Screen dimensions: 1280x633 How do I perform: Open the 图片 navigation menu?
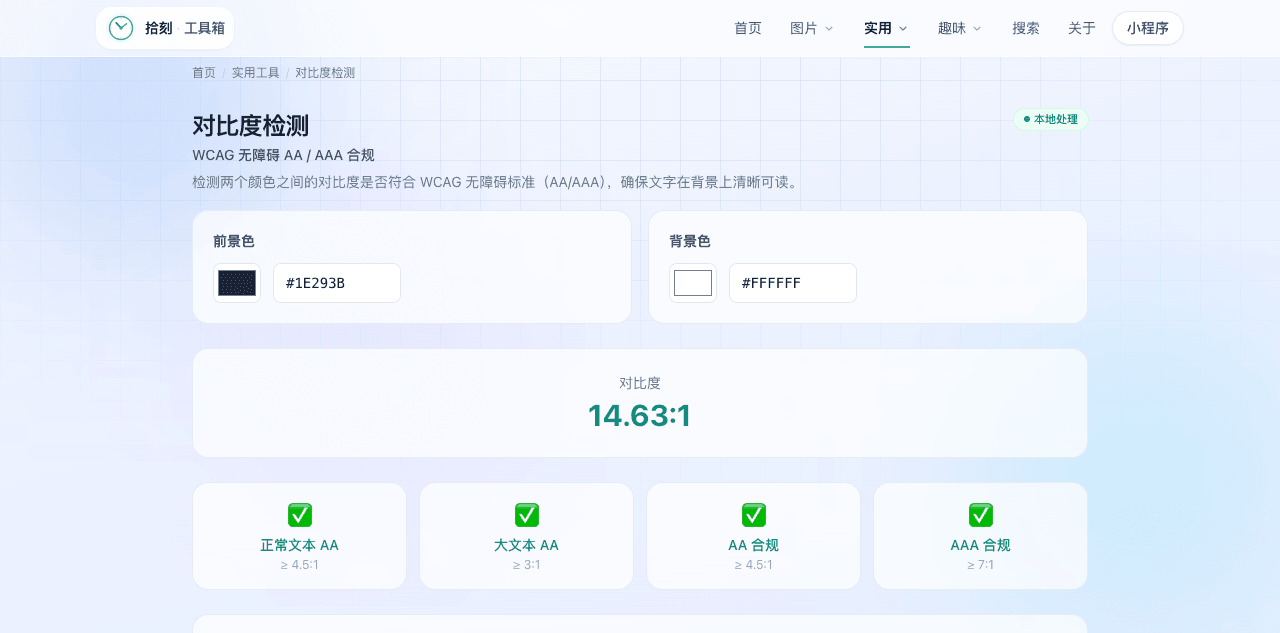click(x=811, y=28)
